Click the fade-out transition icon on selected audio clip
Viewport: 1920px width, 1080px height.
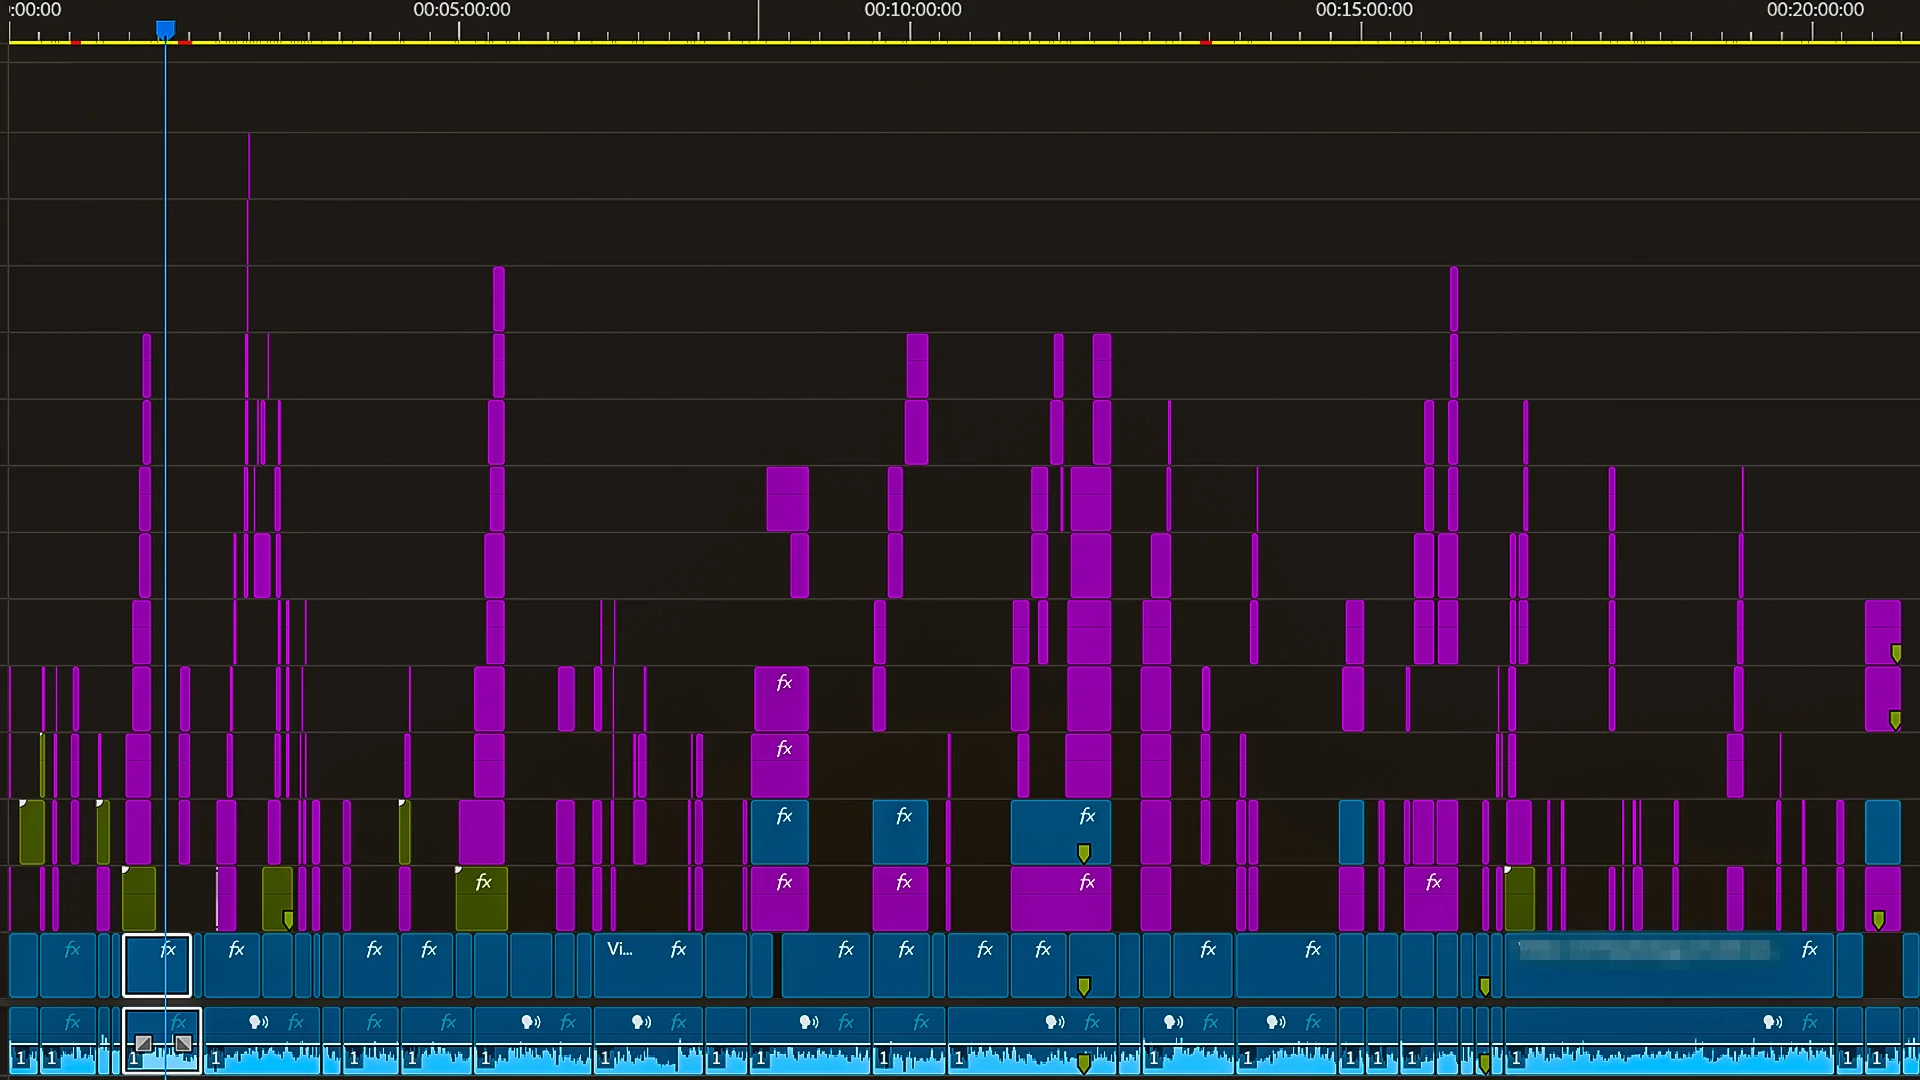[183, 1044]
